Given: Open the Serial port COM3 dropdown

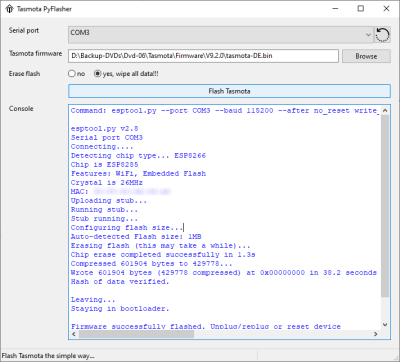Looking at the screenshot, I should 221,35.
